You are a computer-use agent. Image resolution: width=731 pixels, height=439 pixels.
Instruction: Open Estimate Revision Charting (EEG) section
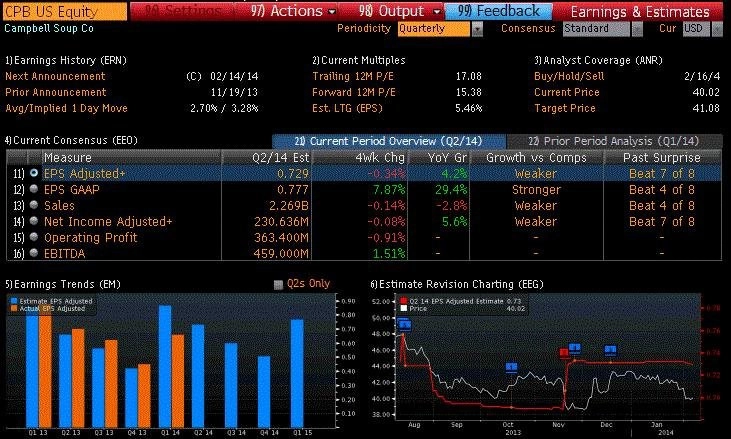coord(457,284)
